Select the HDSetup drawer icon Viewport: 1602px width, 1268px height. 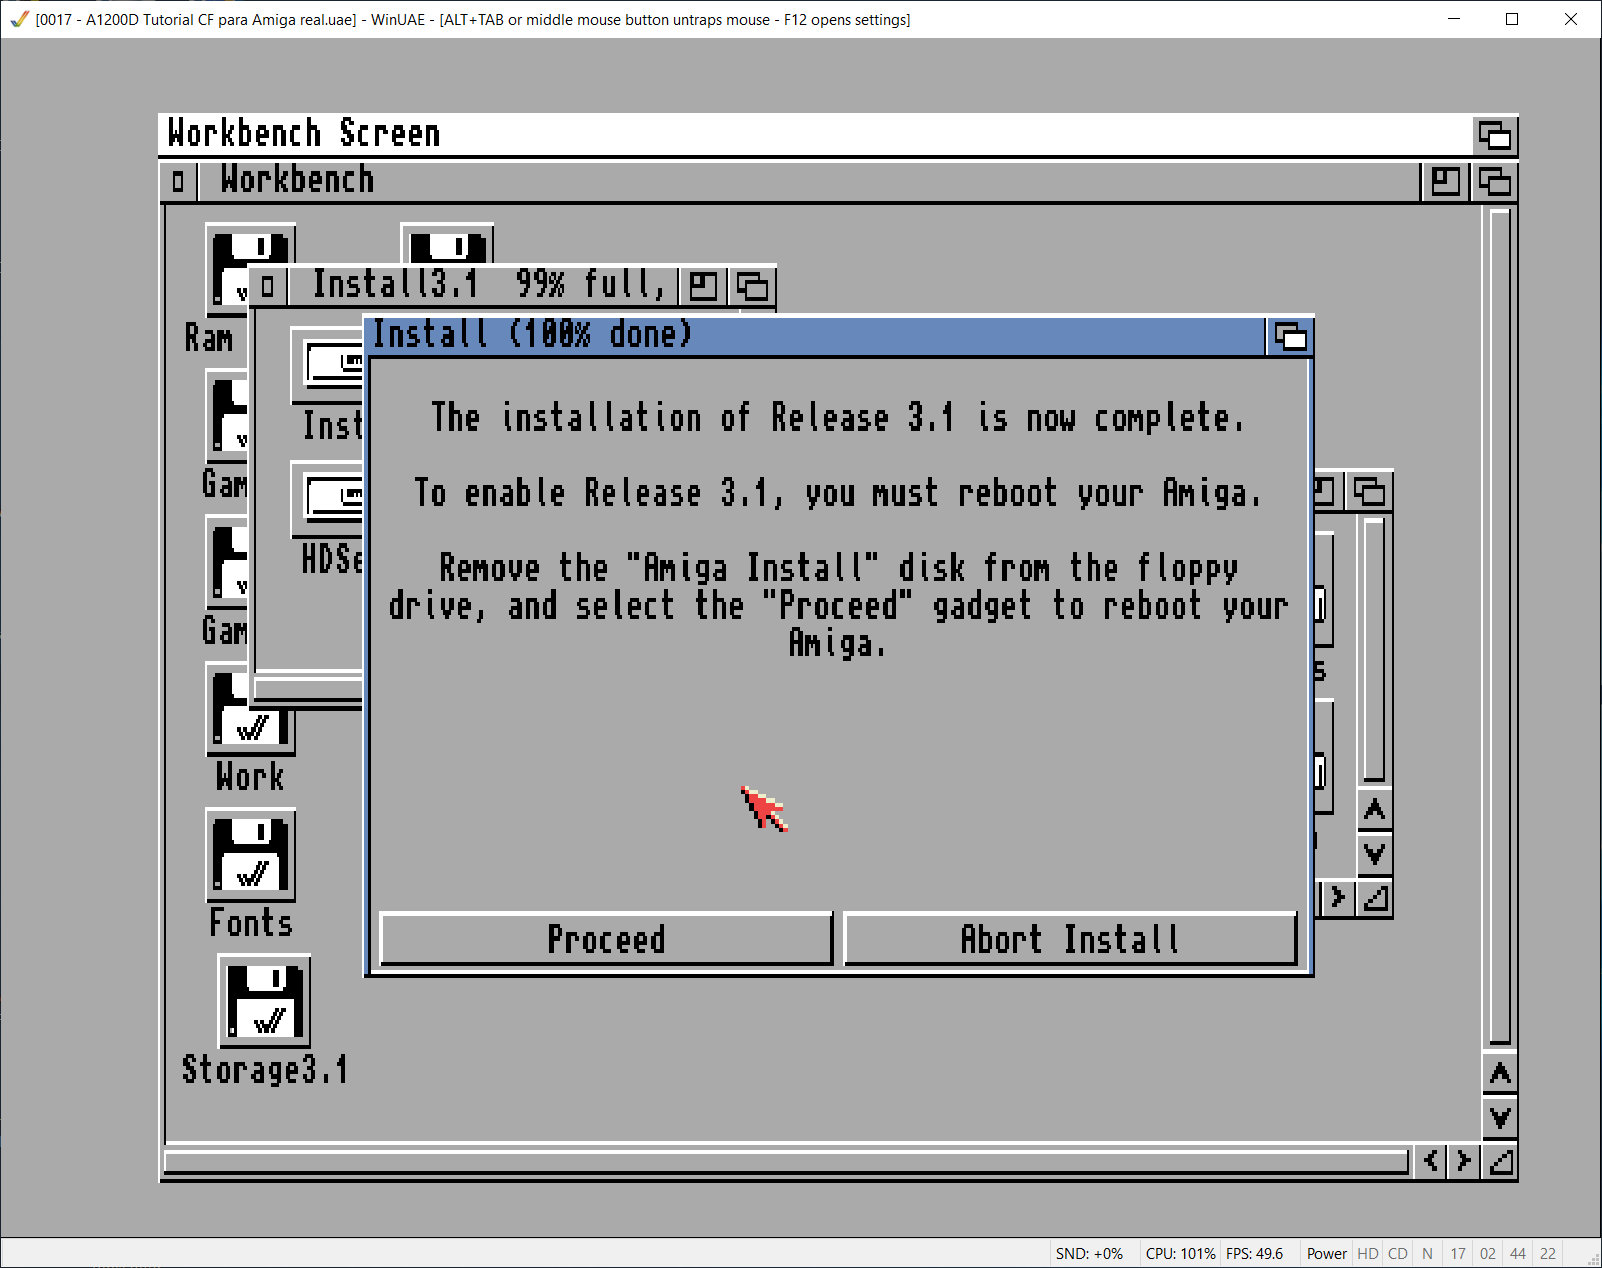click(328, 500)
